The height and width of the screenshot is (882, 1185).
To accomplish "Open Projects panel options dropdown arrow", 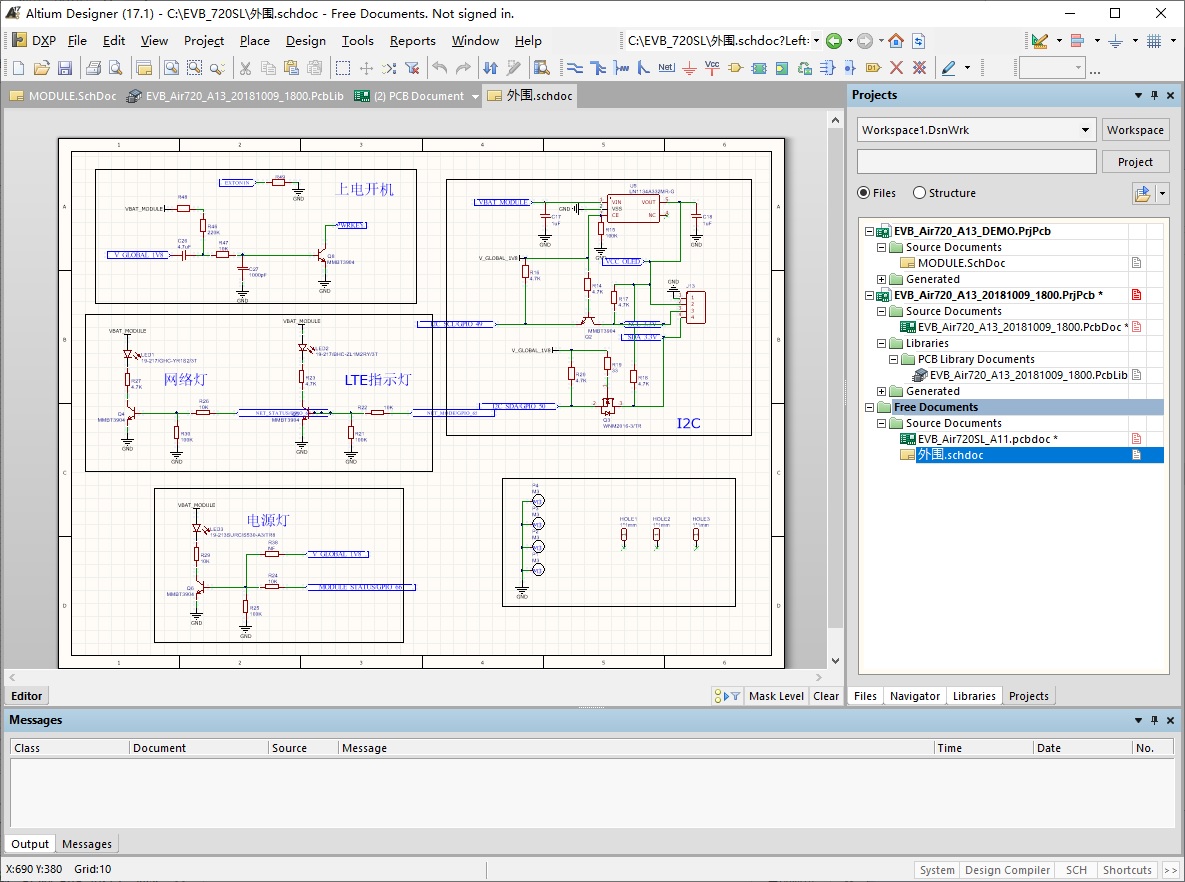I will pos(1138,95).
